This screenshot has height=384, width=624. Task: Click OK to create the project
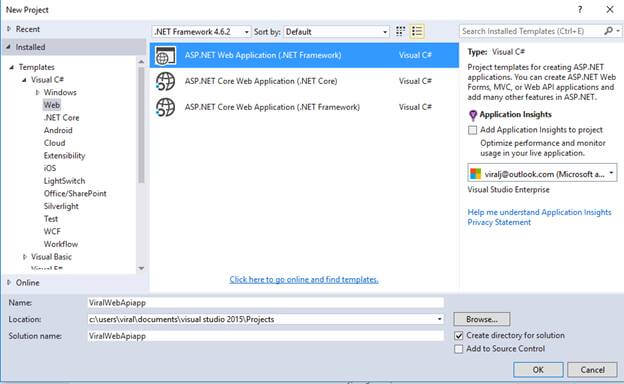[538, 370]
